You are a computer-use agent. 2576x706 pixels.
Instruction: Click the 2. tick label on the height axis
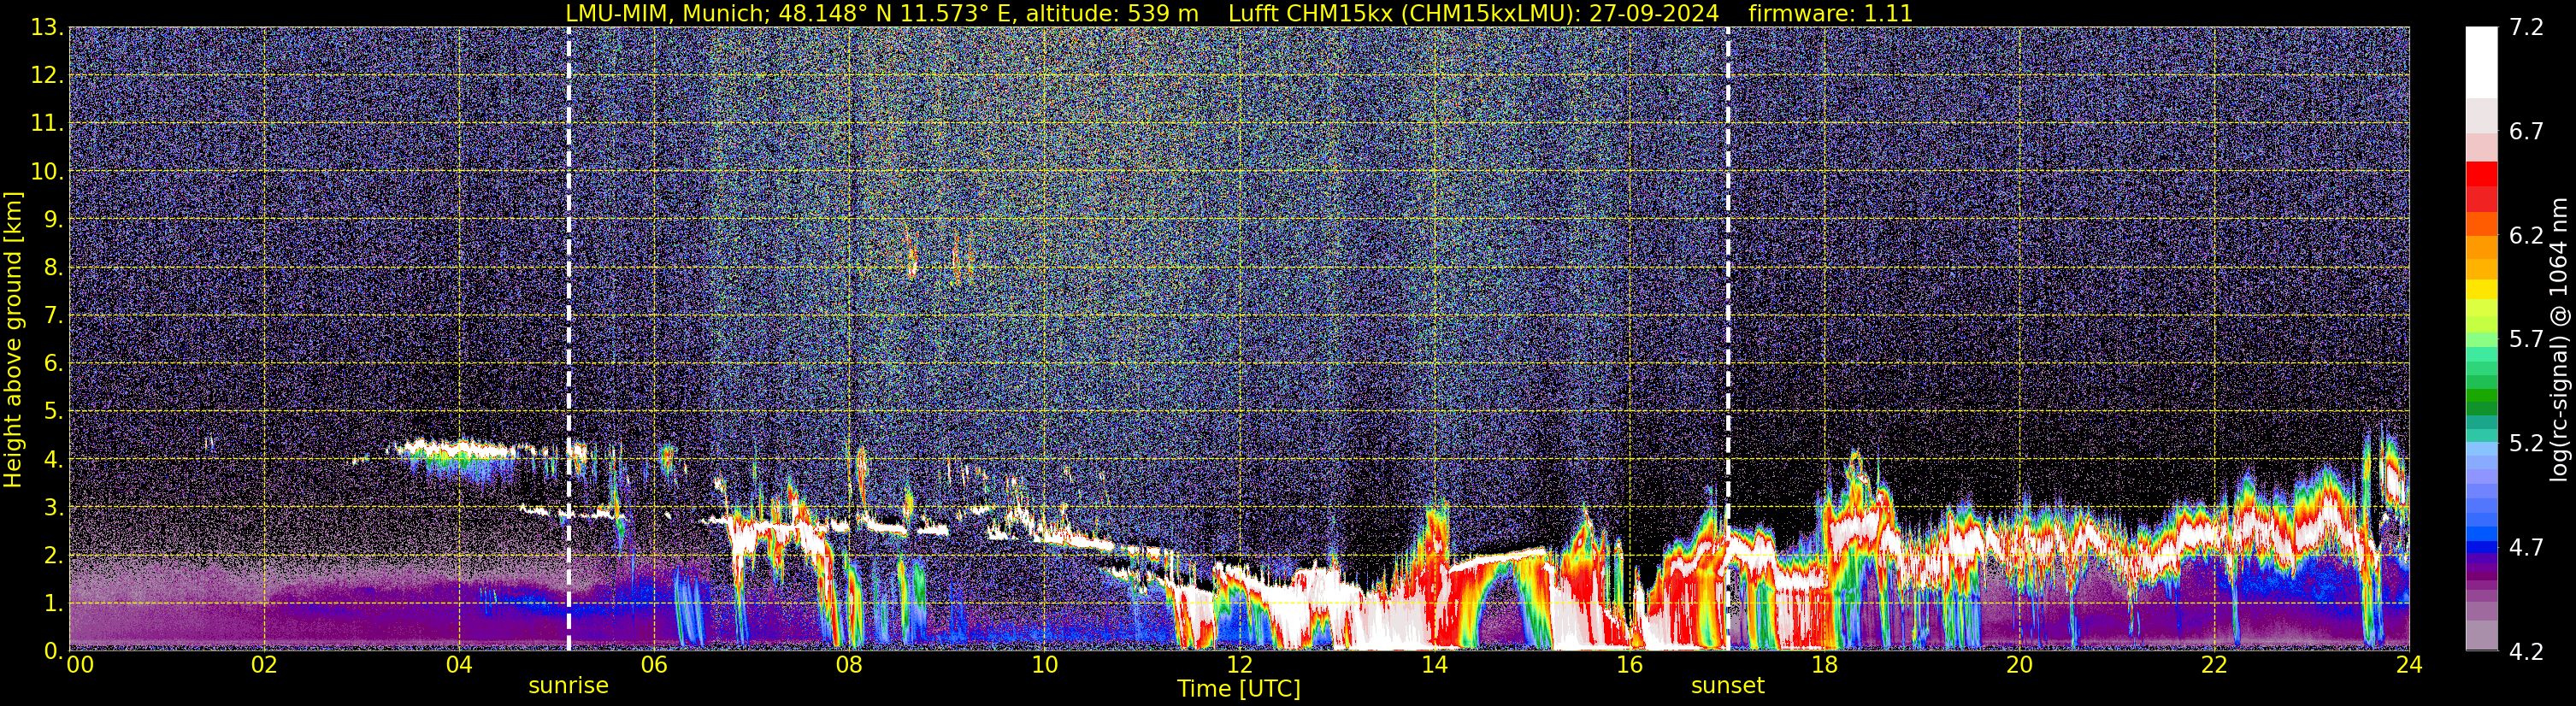tap(54, 555)
